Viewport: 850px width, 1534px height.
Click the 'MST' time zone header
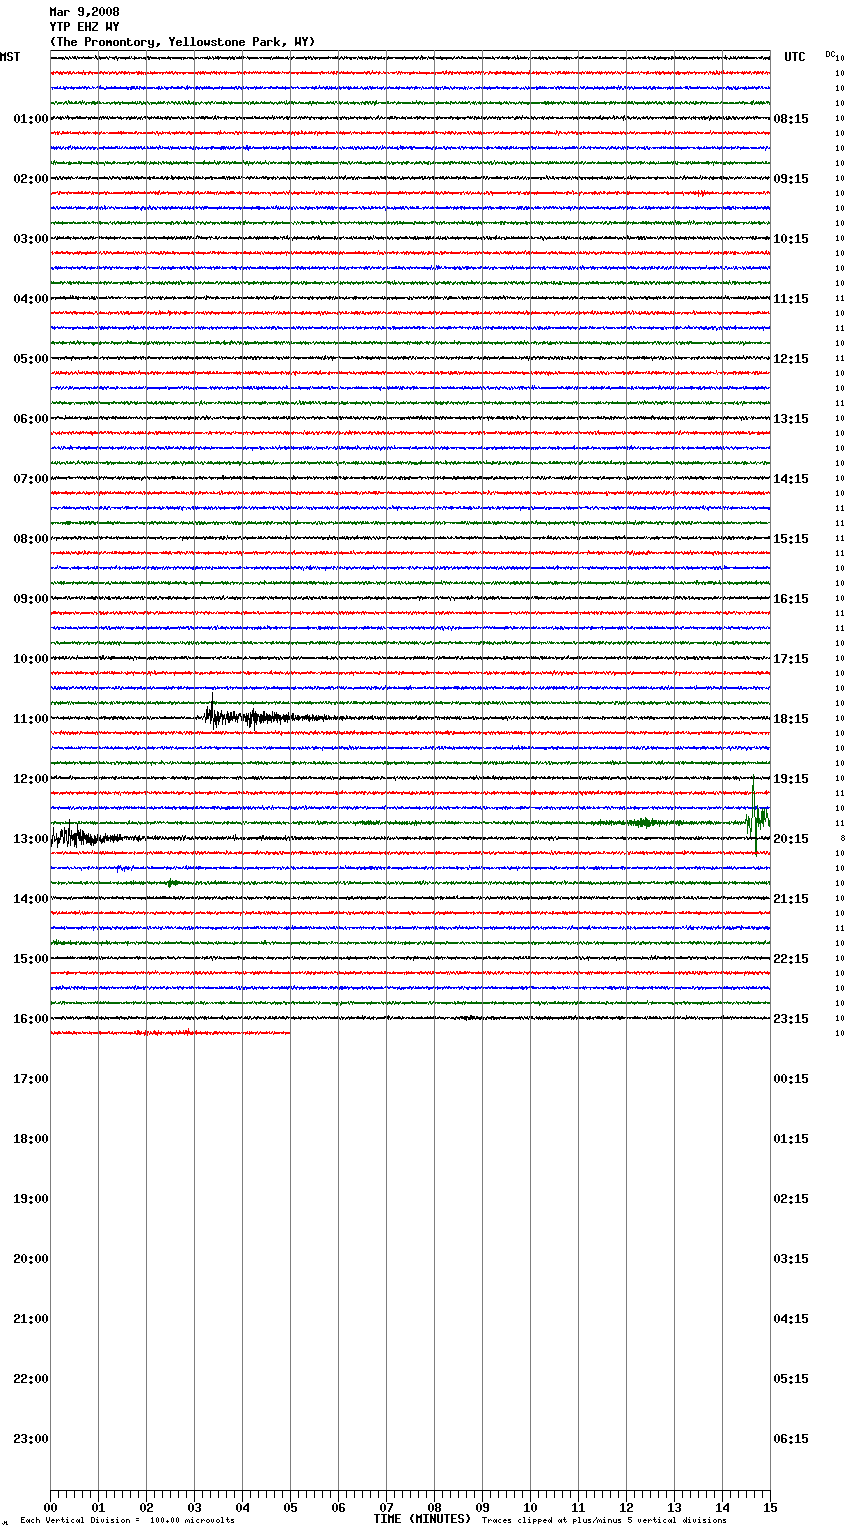click(10, 57)
